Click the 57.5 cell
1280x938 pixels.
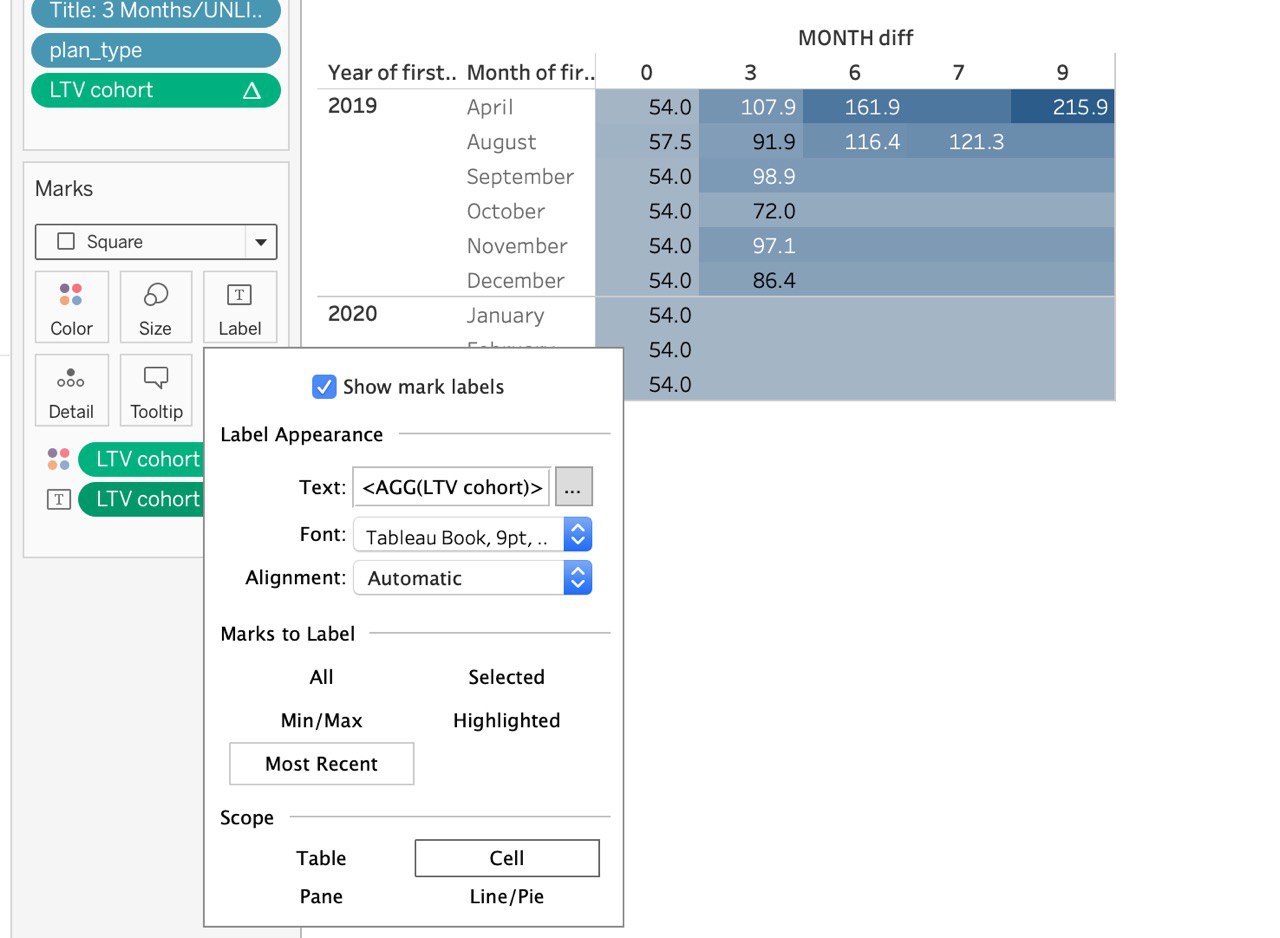coord(647,142)
